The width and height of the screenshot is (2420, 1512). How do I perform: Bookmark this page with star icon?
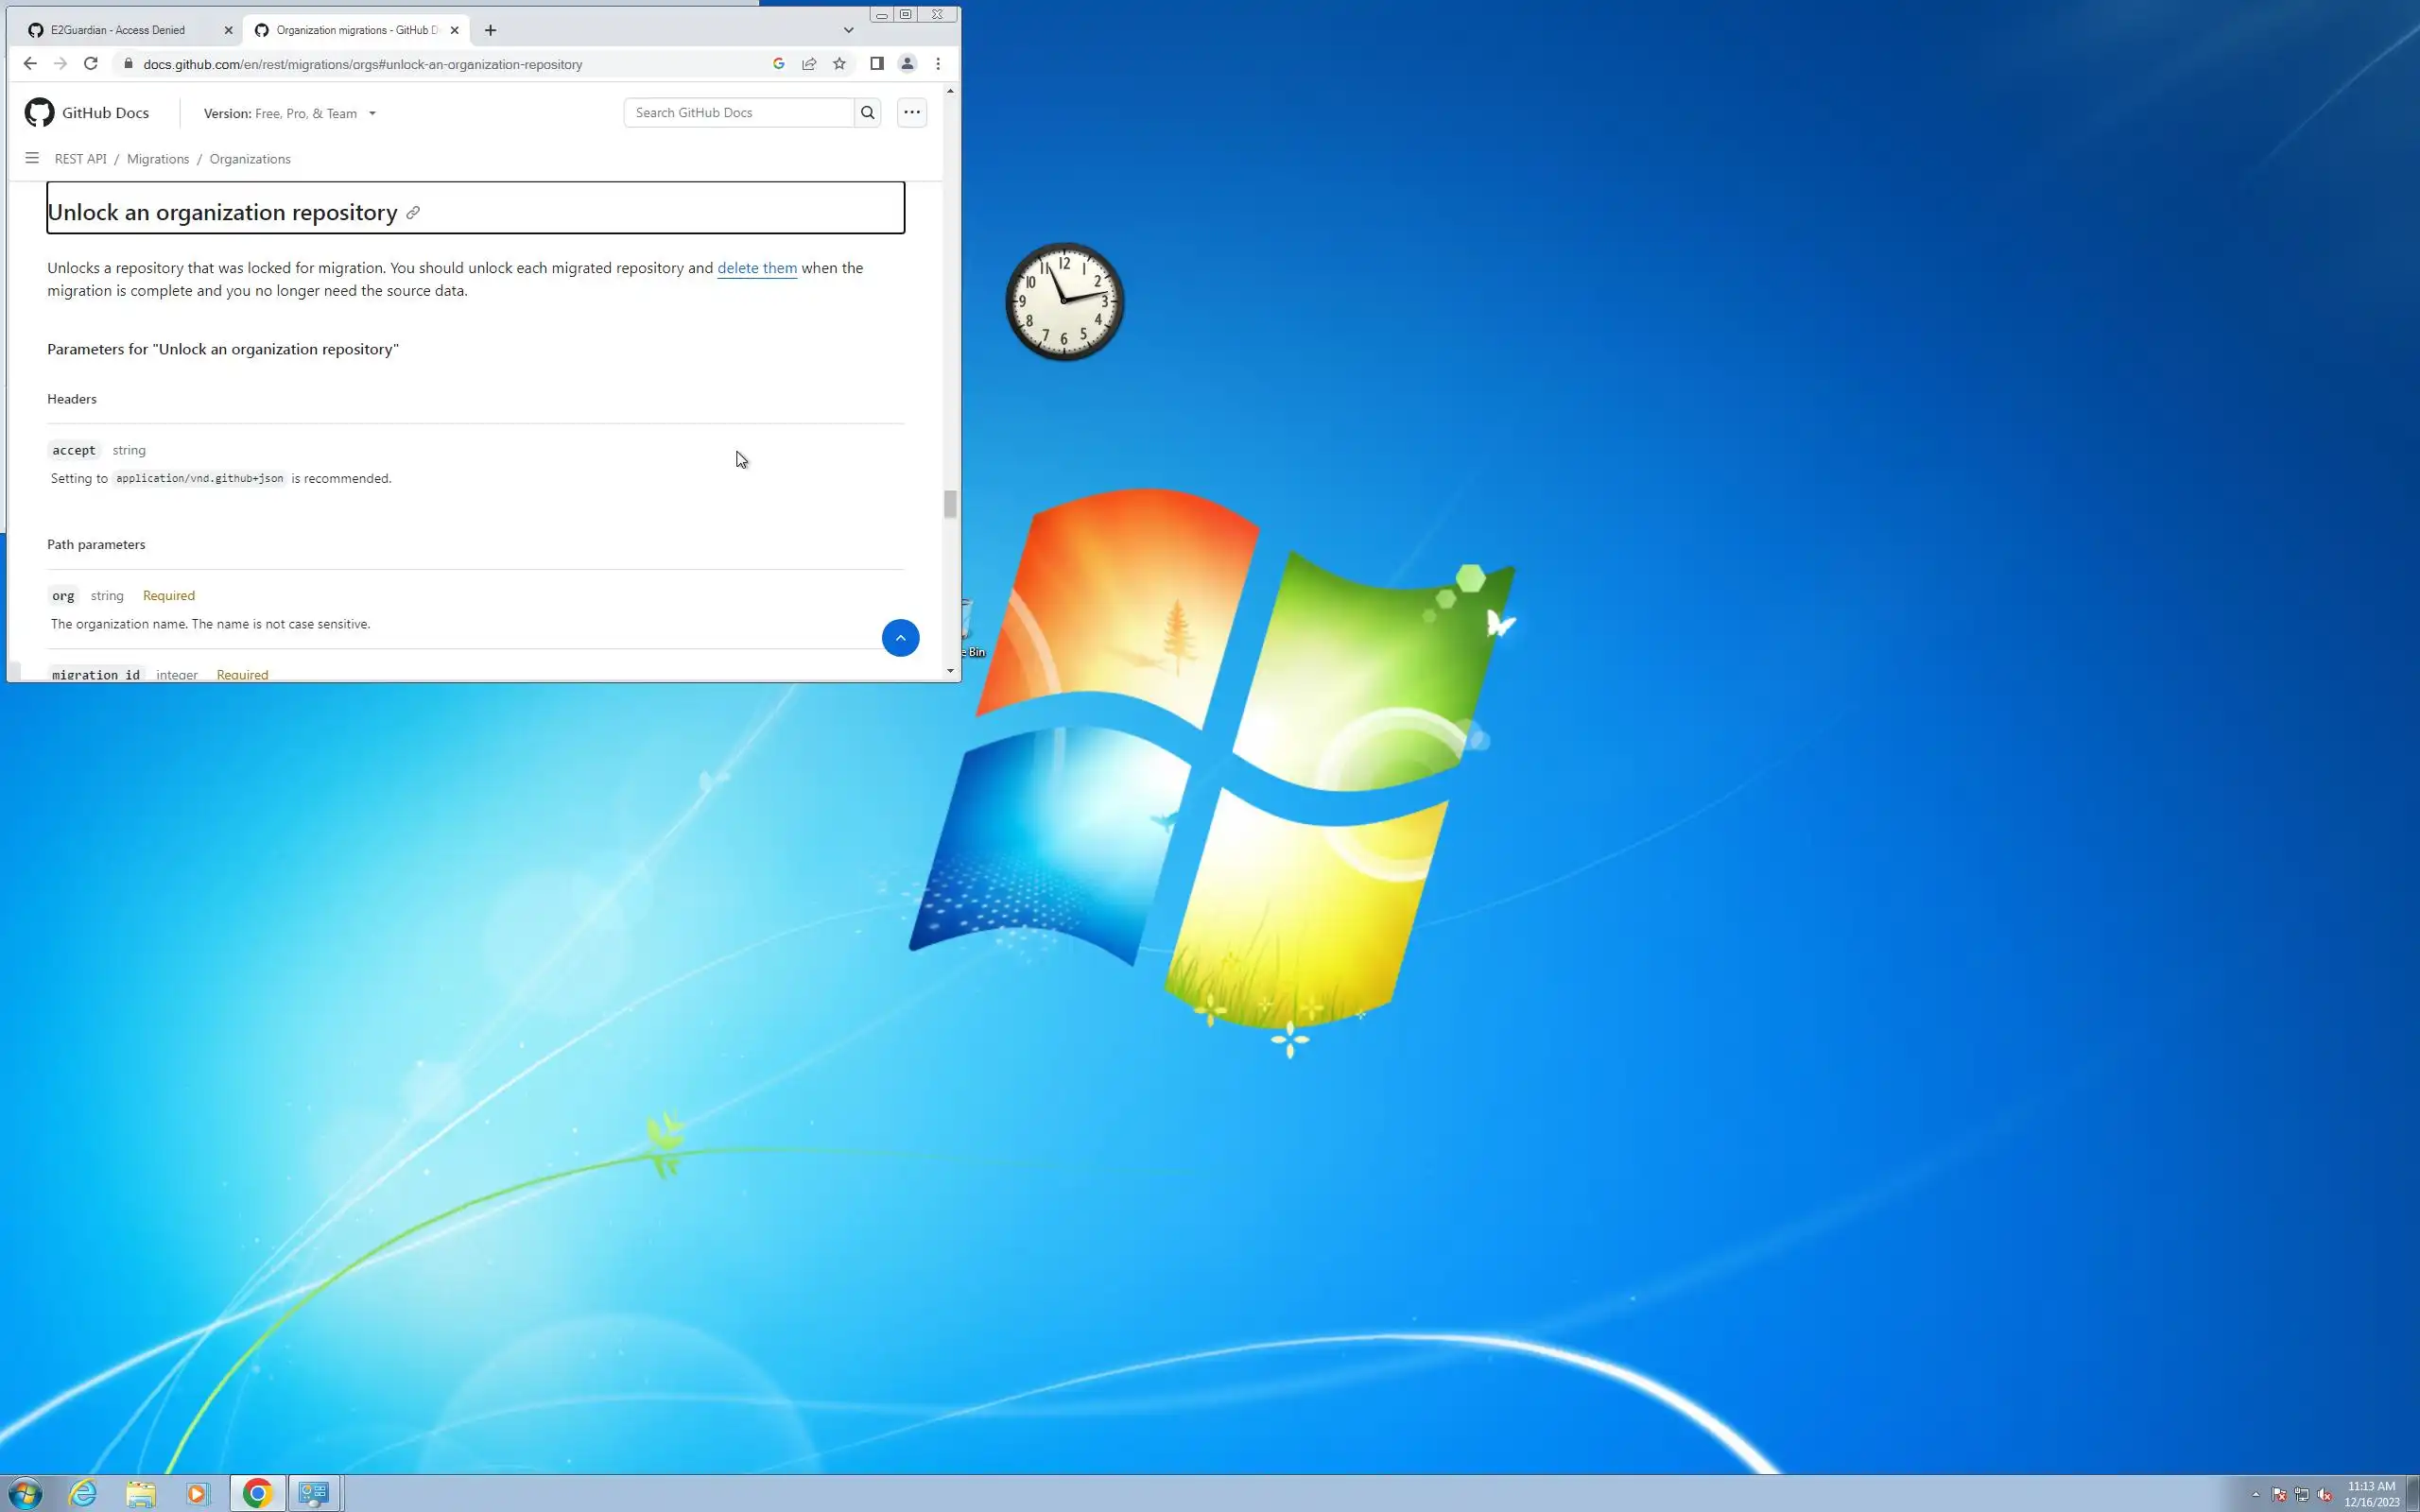[x=839, y=64]
